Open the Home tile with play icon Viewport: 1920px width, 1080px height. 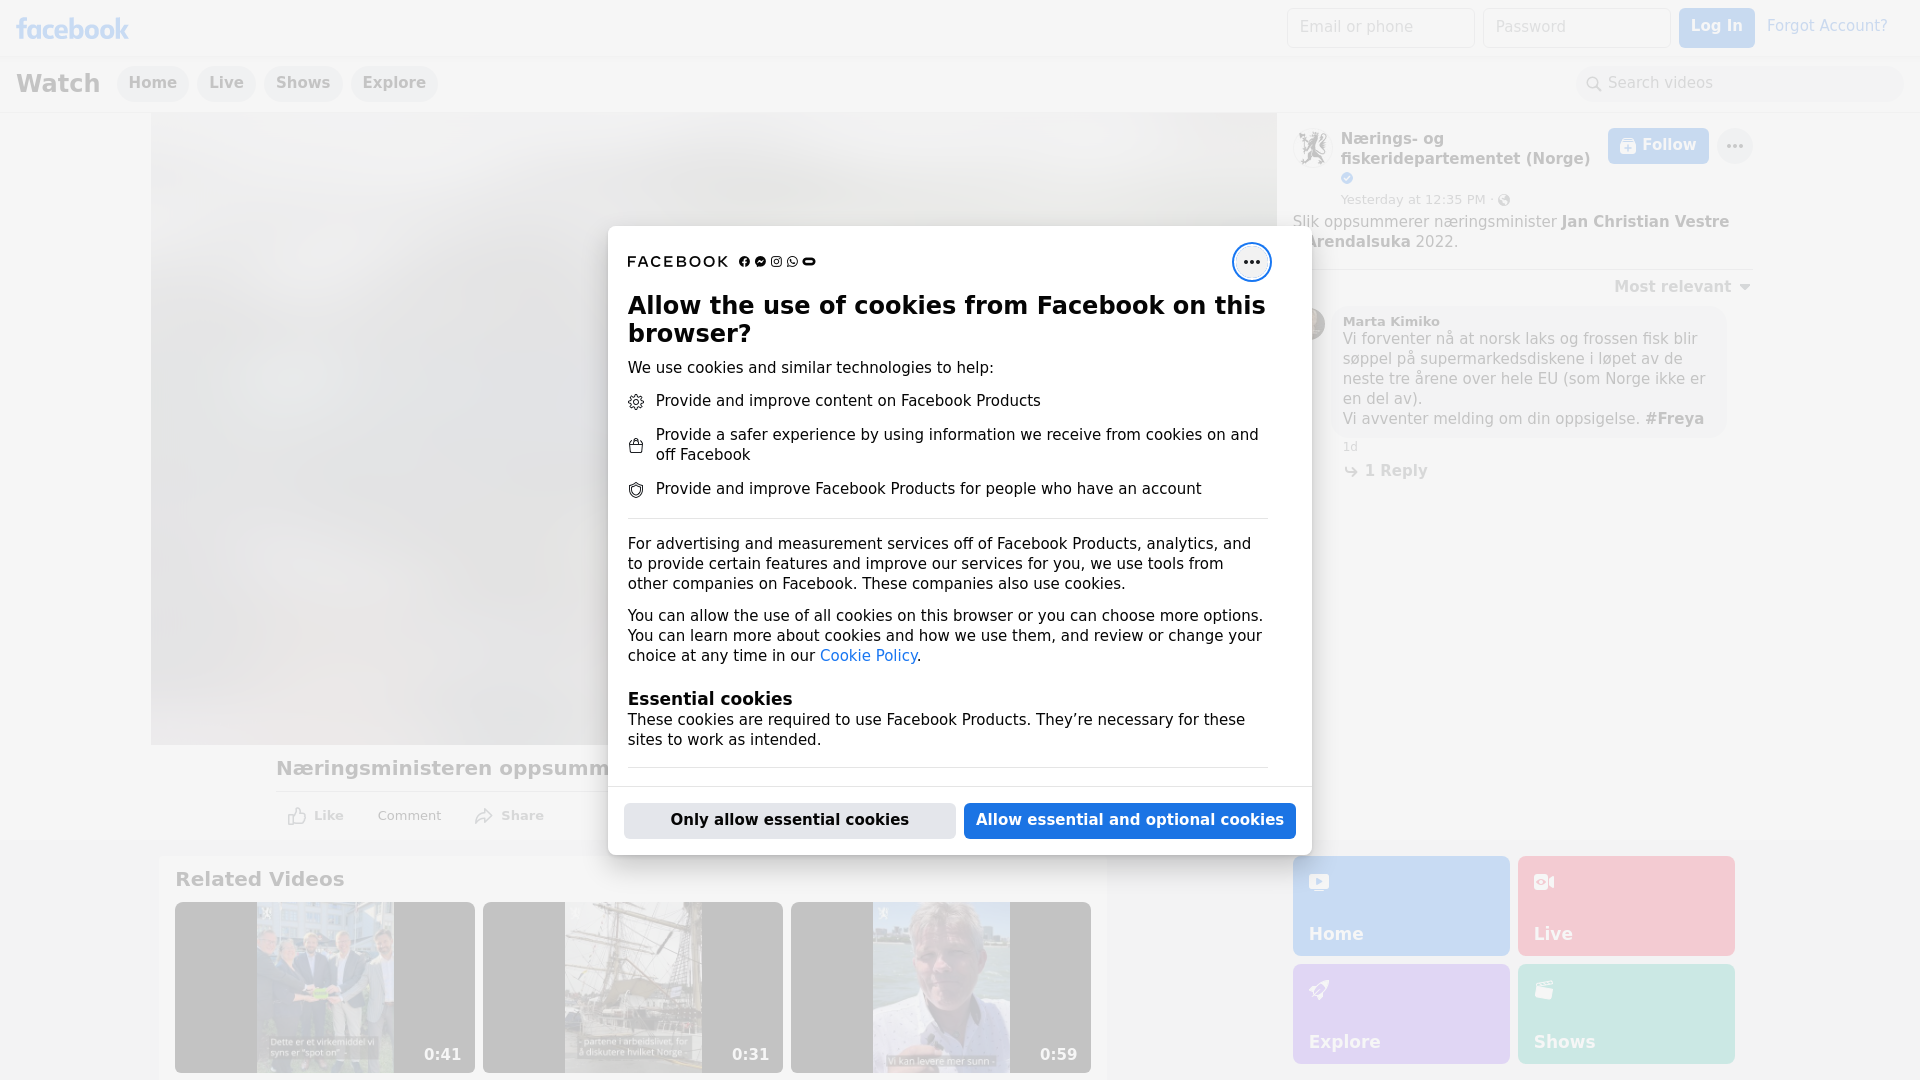(1400, 905)
